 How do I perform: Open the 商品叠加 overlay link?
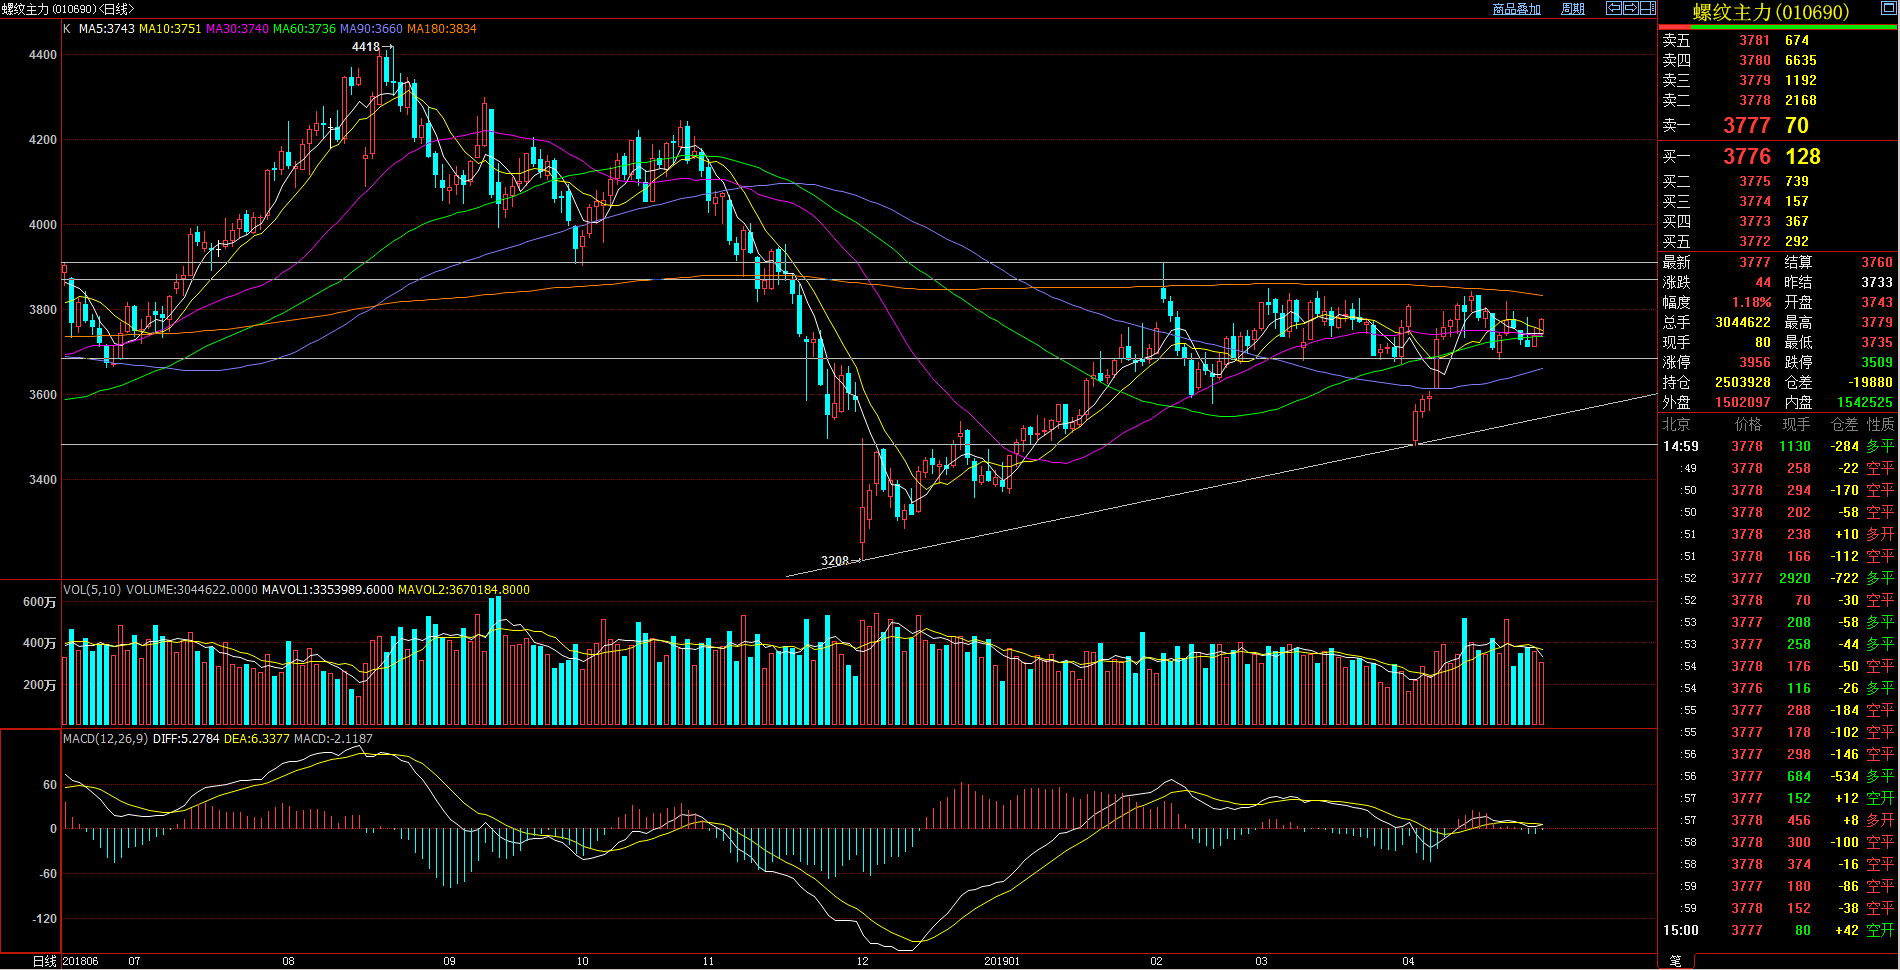pos(1516,9)
